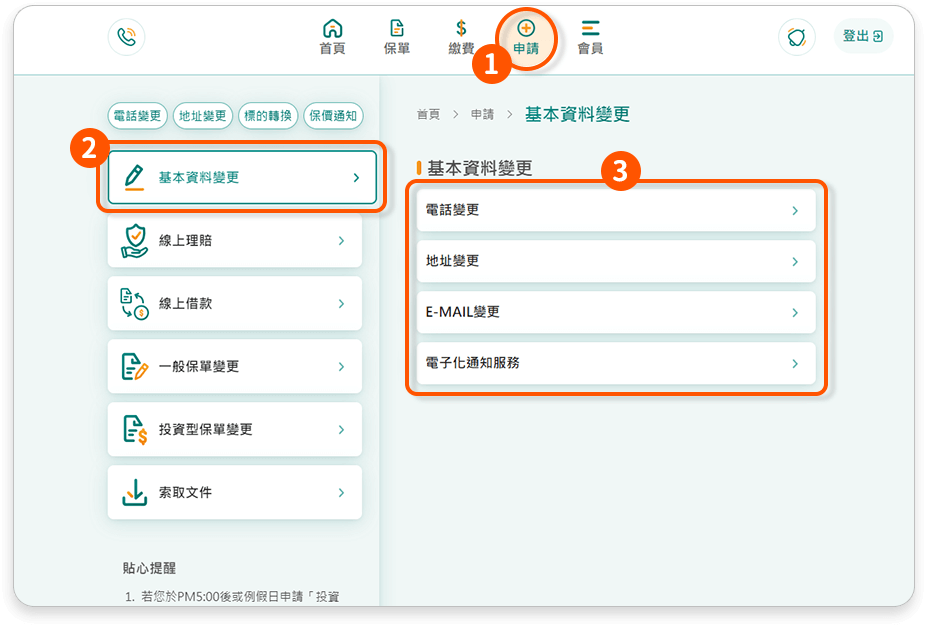Click the 登出 logout button
Screen dimensions: 926x626
click(863, 37)
